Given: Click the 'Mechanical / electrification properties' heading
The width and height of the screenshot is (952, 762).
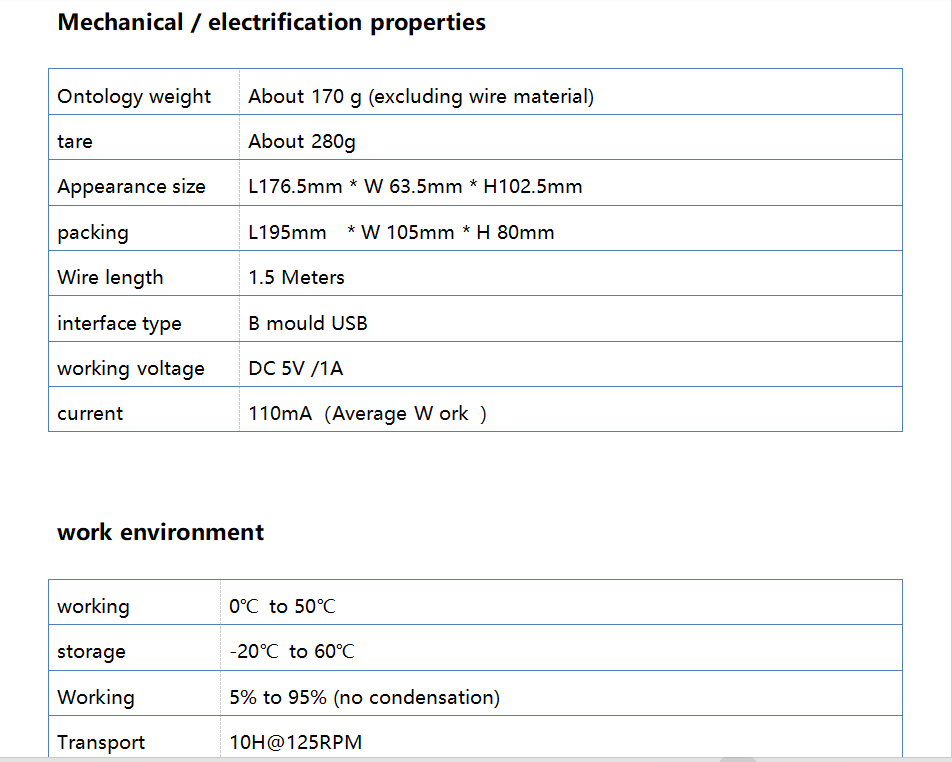Looking at the screenshot, I should pos(271,23).
